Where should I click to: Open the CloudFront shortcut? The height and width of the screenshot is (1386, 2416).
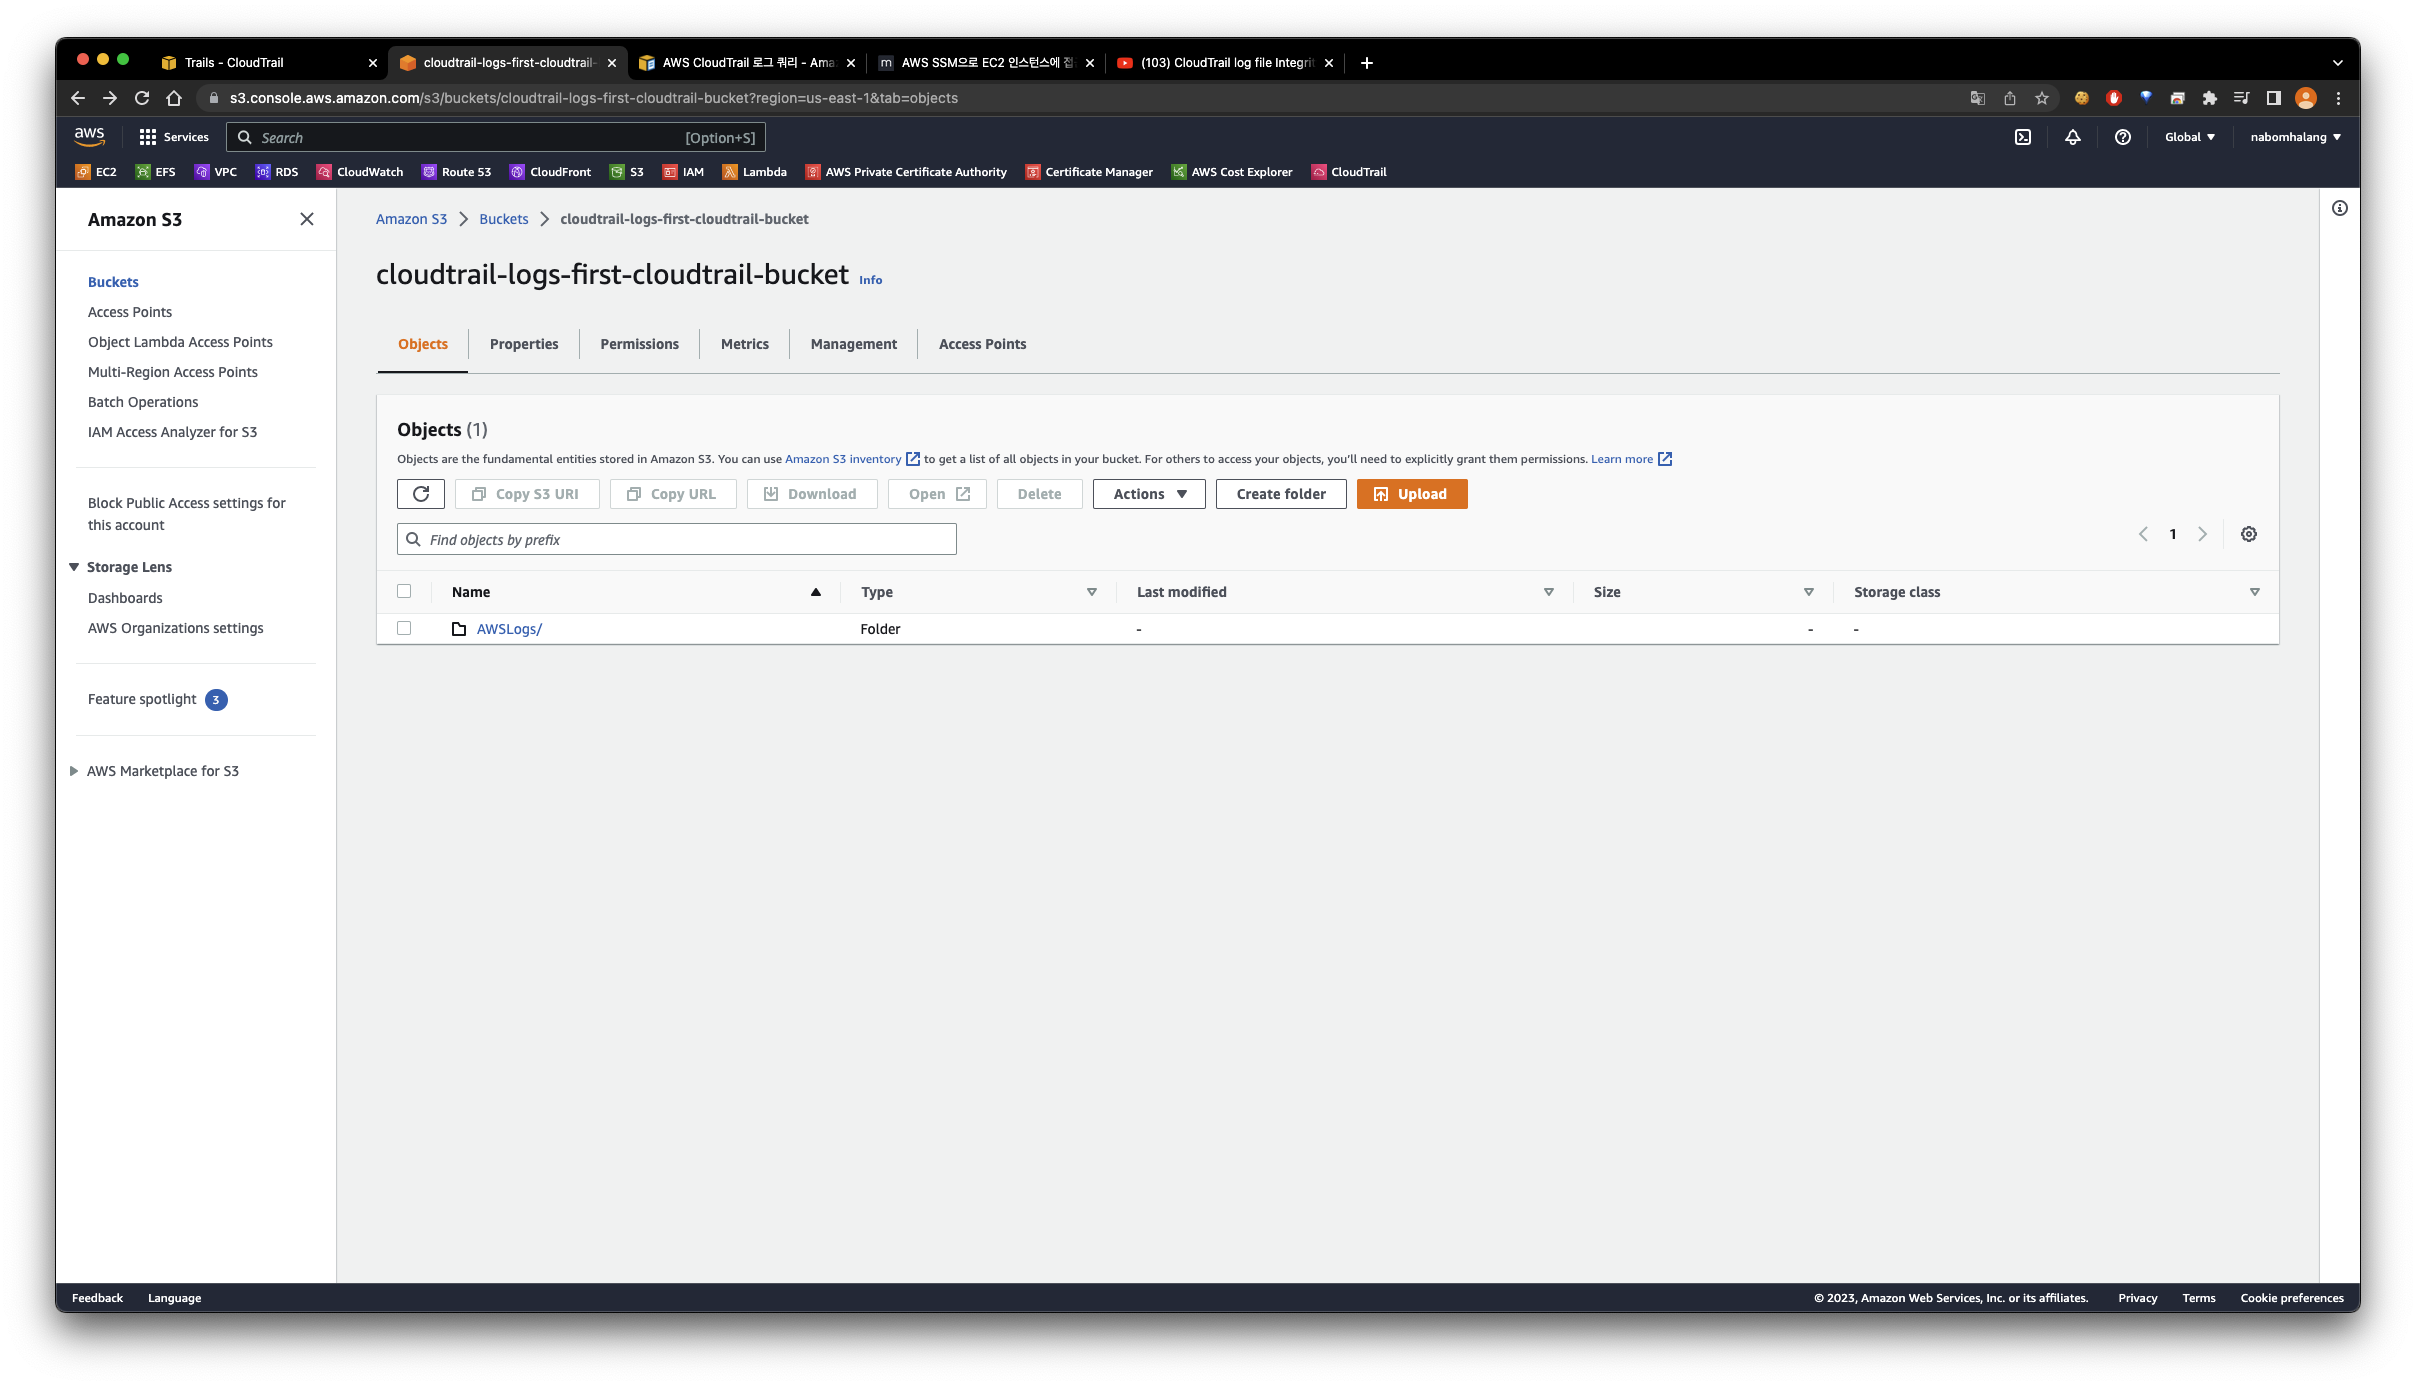[x=550, y=172]
